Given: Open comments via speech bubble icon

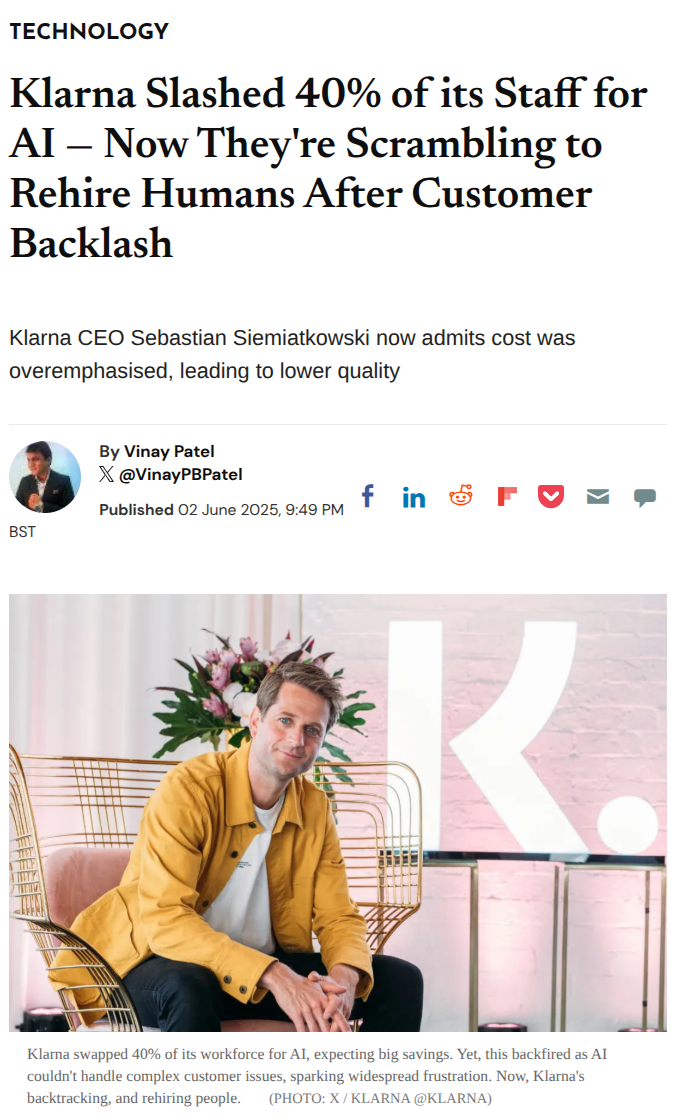Looking at the screenshot, I should click(x=645, y=497).
